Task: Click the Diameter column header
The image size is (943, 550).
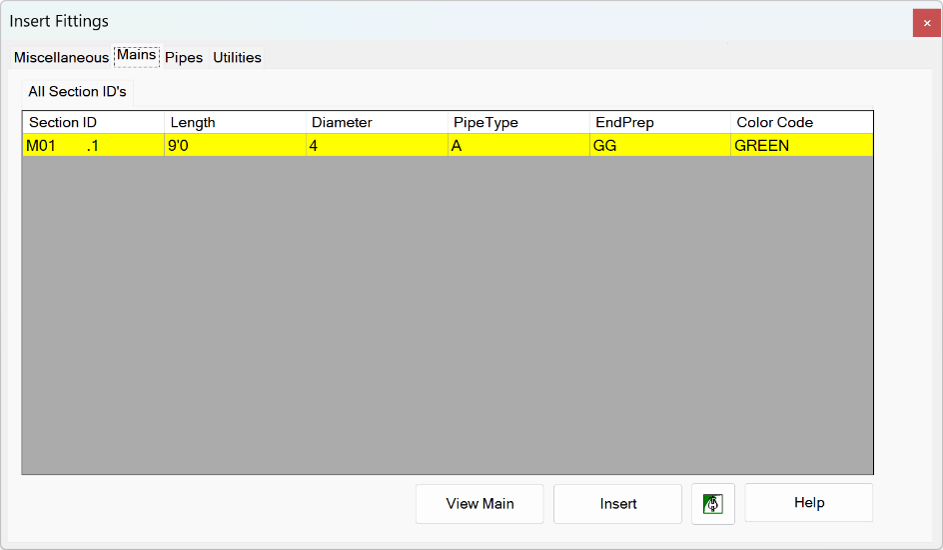Action: (x=376, y=123)
